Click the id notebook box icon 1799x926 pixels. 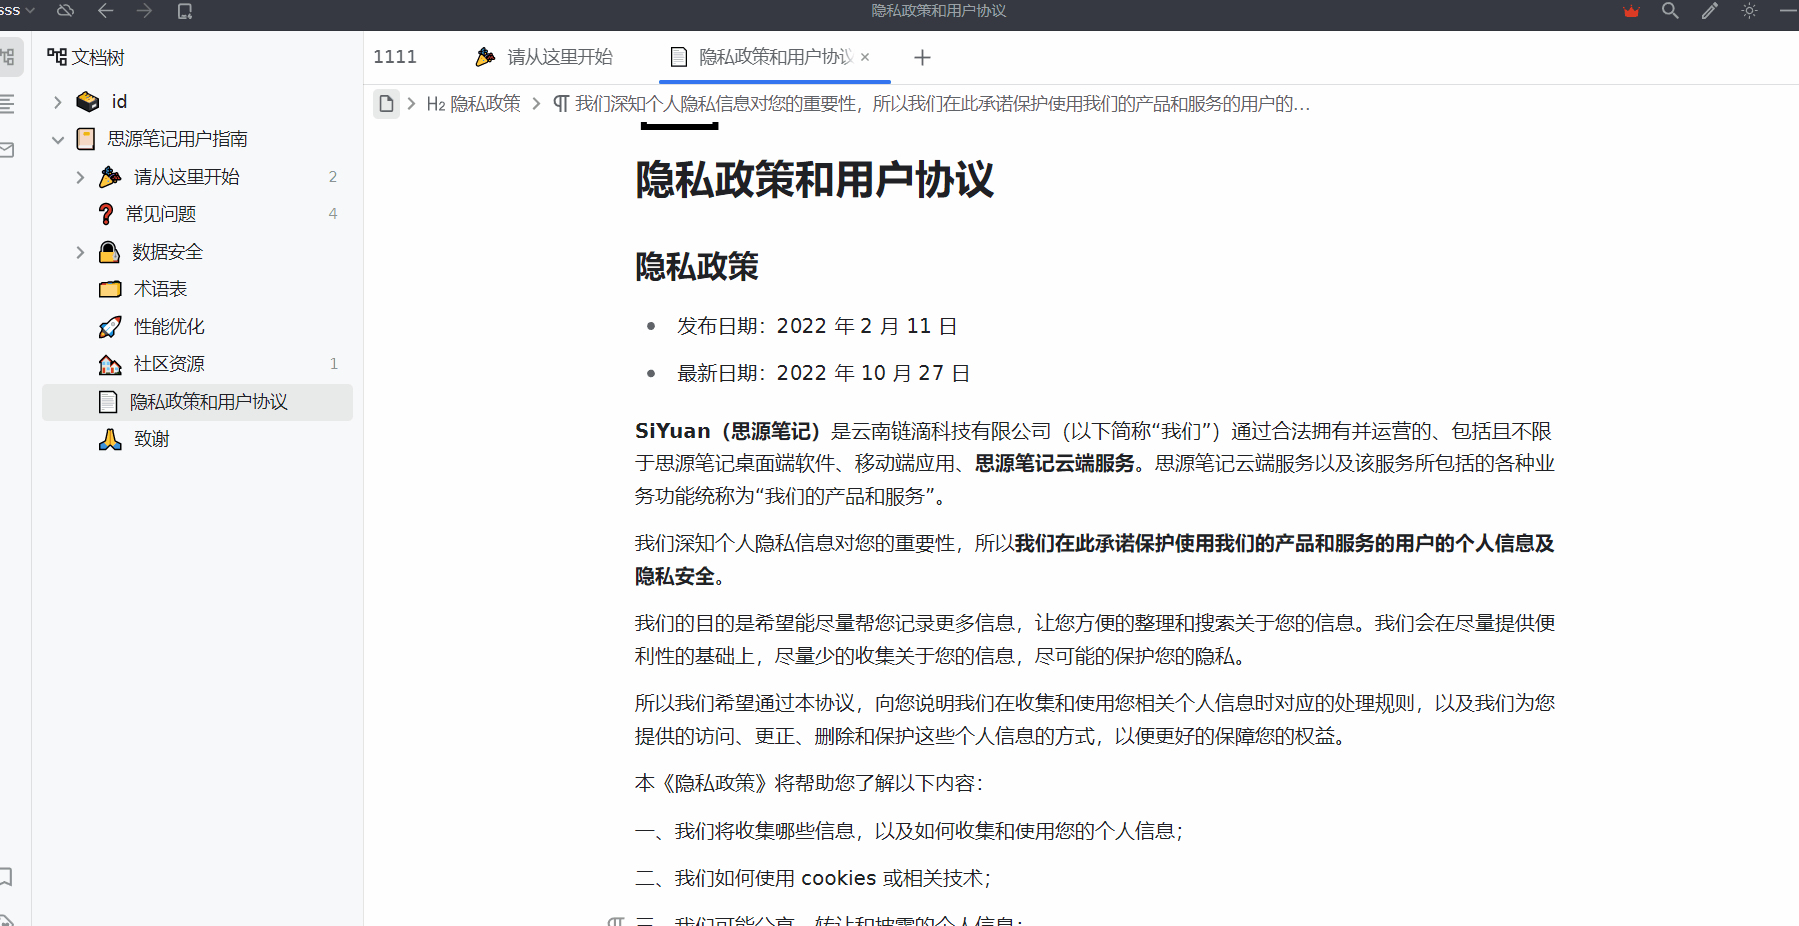[x=88, y=102]
